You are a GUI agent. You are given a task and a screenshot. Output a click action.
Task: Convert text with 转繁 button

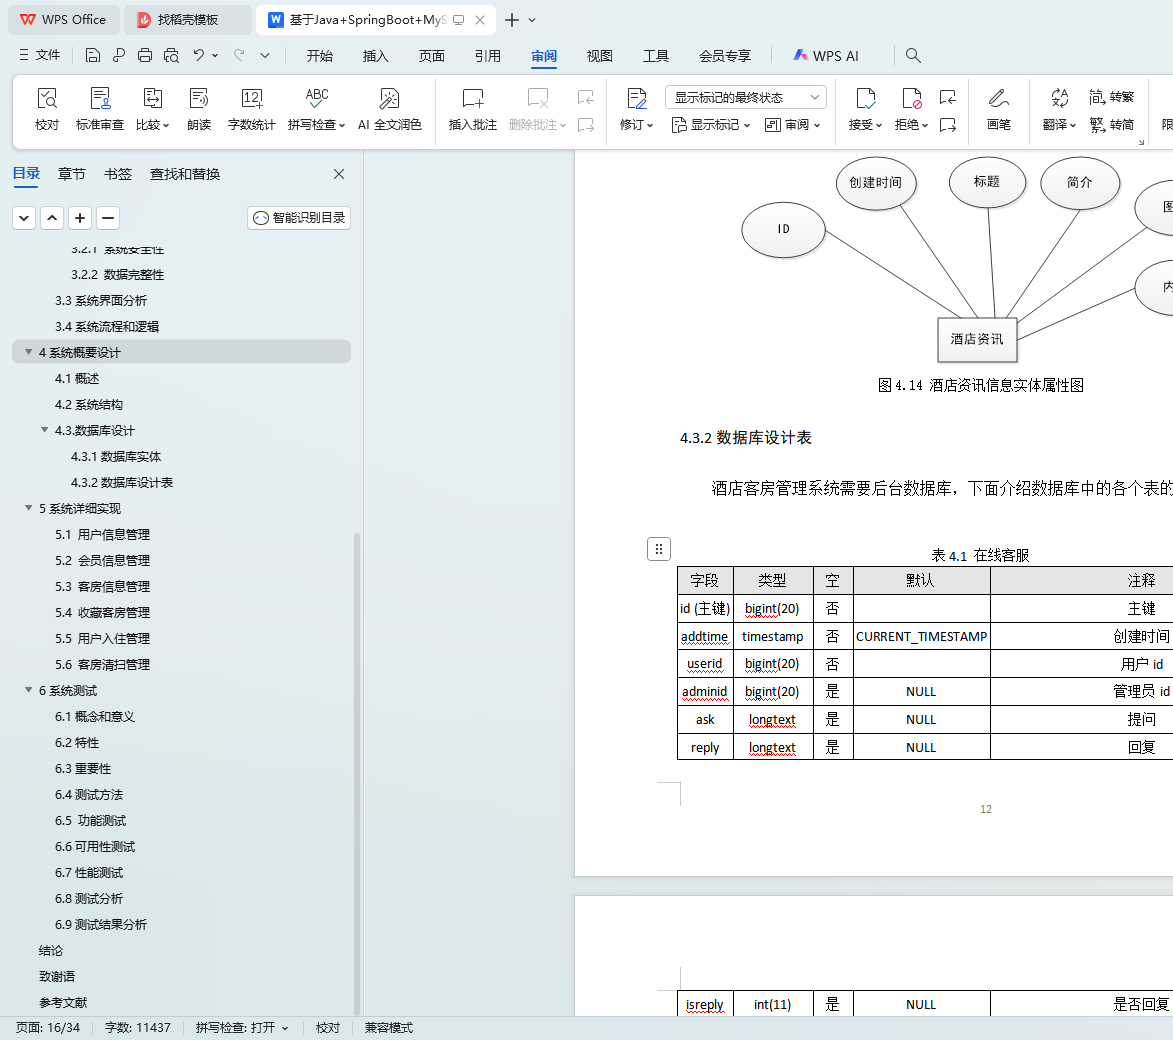click(1112, 97)
